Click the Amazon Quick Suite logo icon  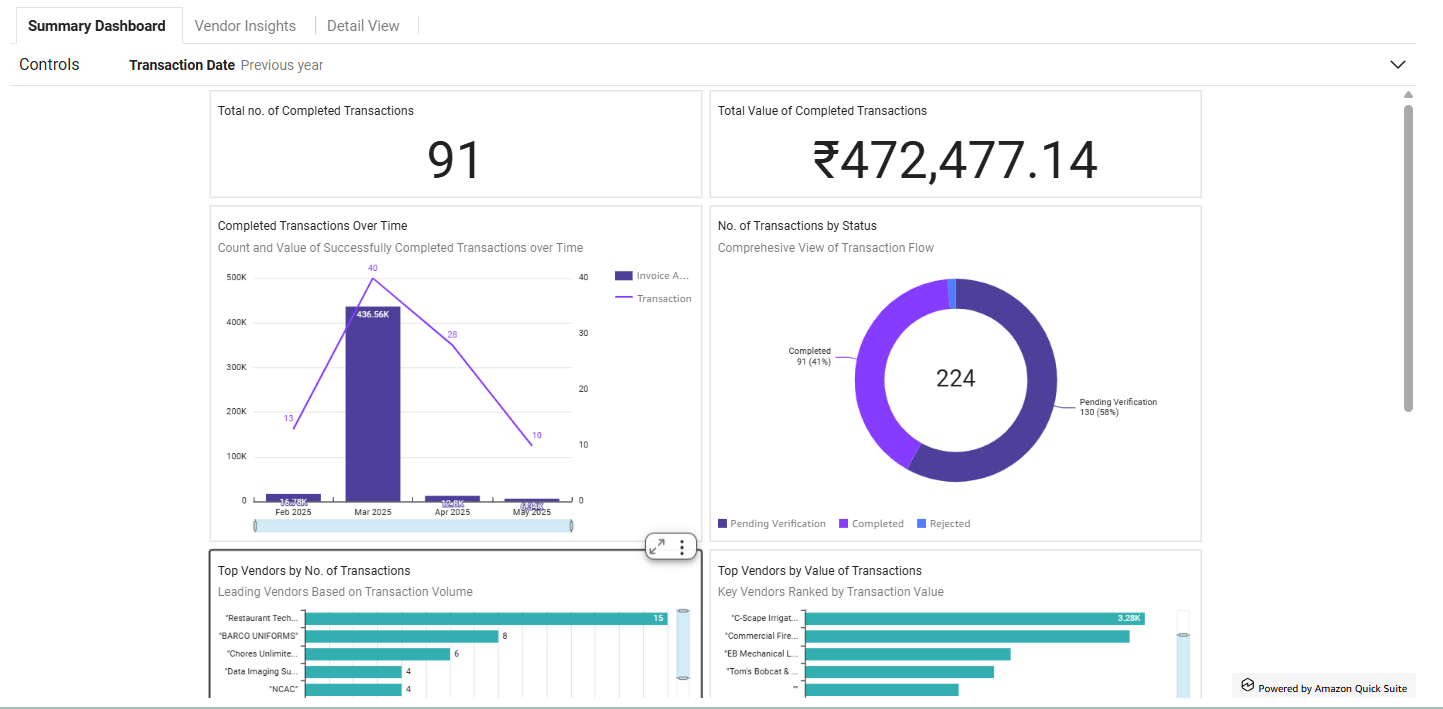click(1247, 686)
